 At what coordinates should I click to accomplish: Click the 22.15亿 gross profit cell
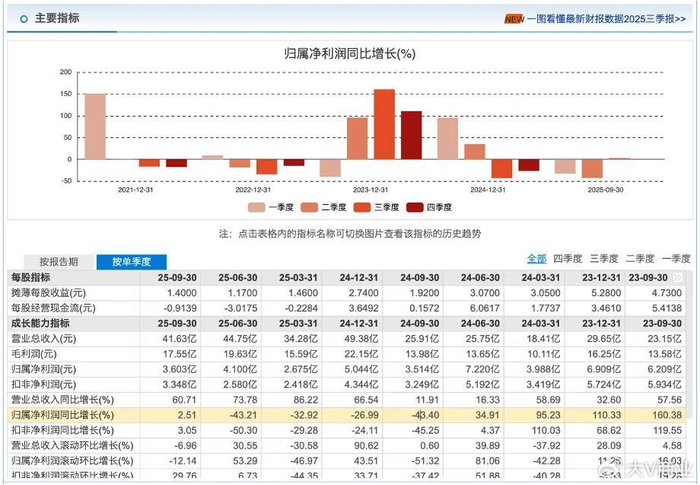pos(361,354)
